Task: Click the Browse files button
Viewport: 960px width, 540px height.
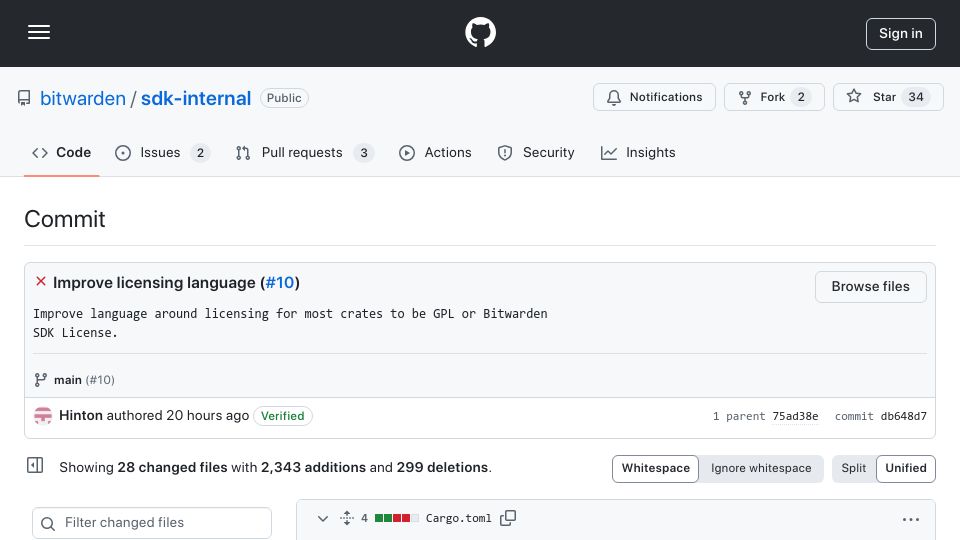Action: point(870,287)
